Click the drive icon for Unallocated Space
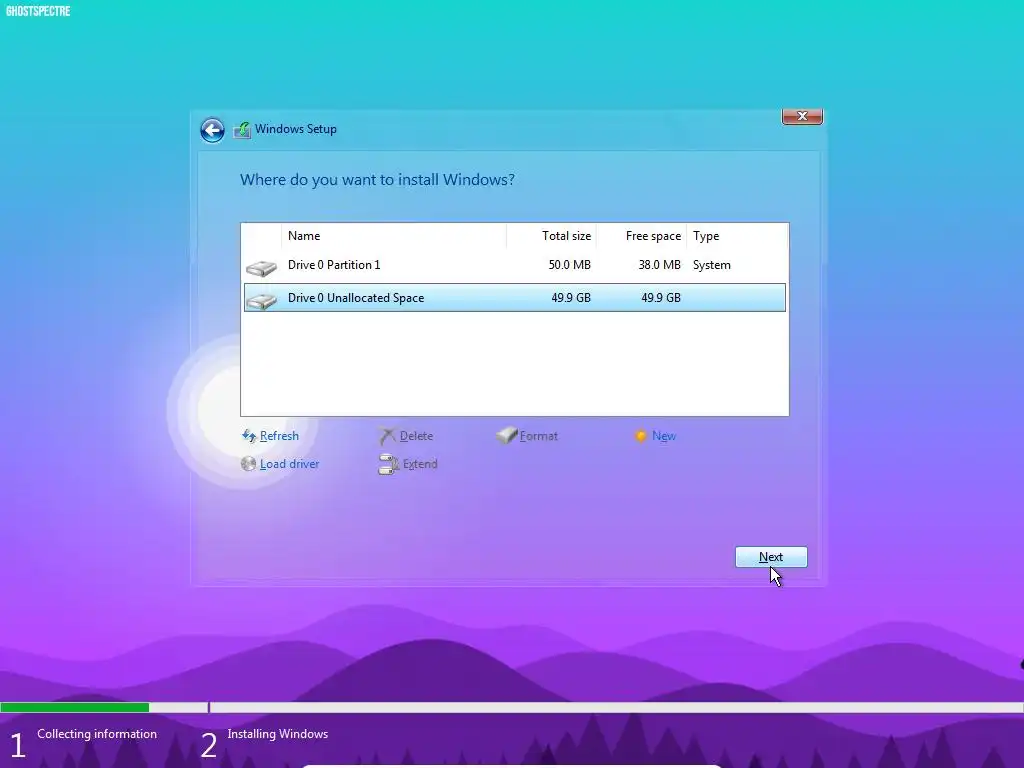 pos(261,300)
